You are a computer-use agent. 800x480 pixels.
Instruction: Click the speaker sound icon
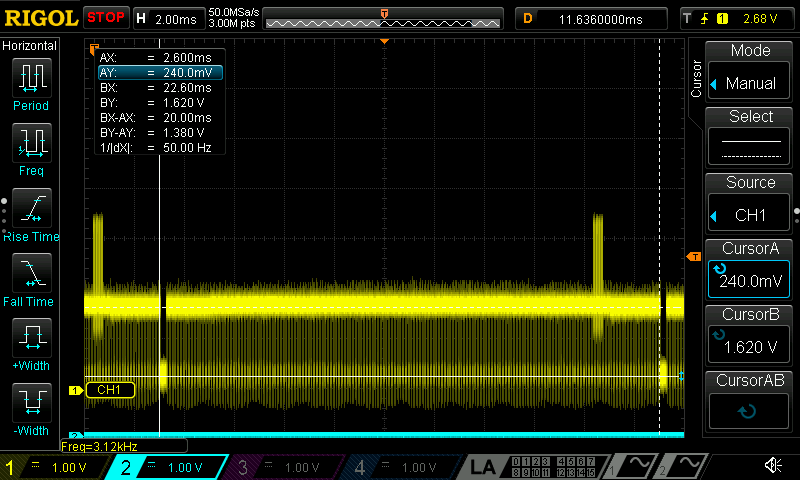pyautogui.click(x=773, y=466)
